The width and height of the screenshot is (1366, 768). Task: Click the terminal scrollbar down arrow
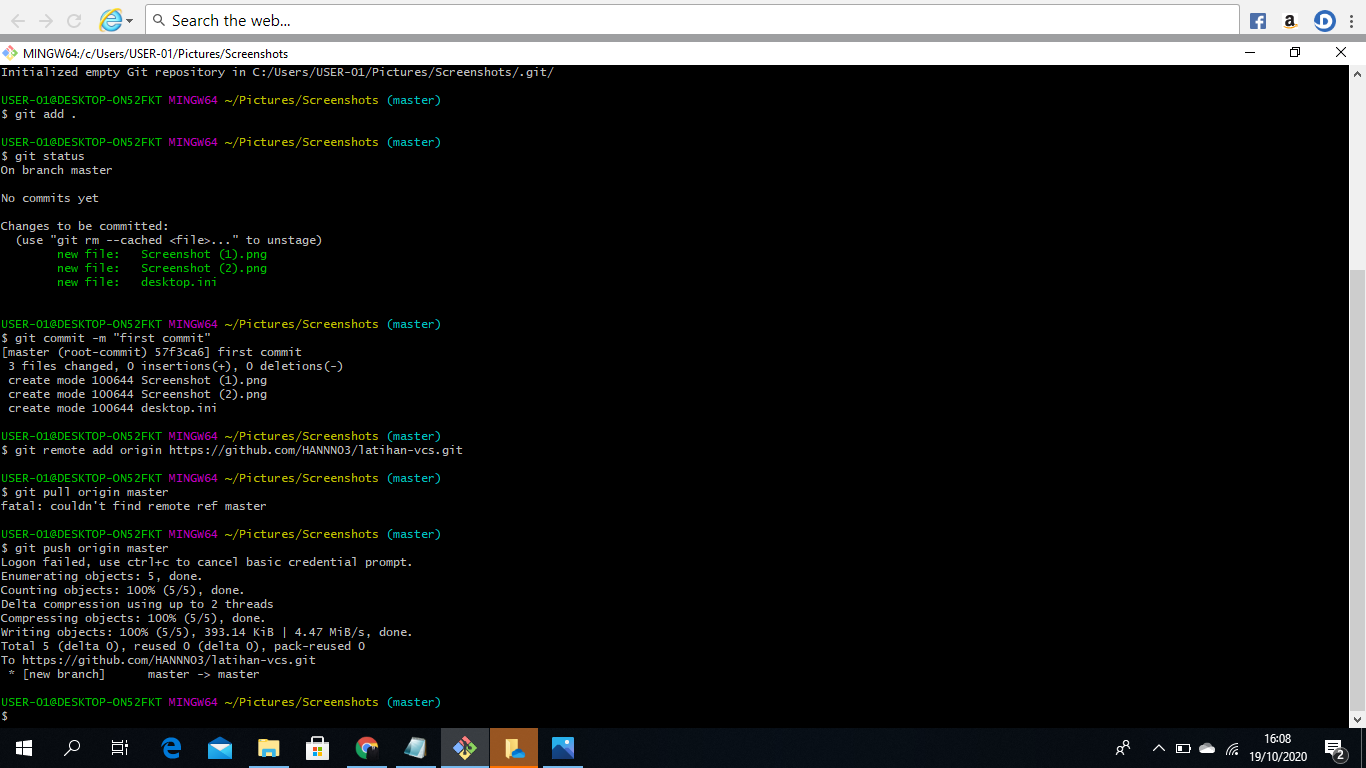click(x=1357, y=719)
